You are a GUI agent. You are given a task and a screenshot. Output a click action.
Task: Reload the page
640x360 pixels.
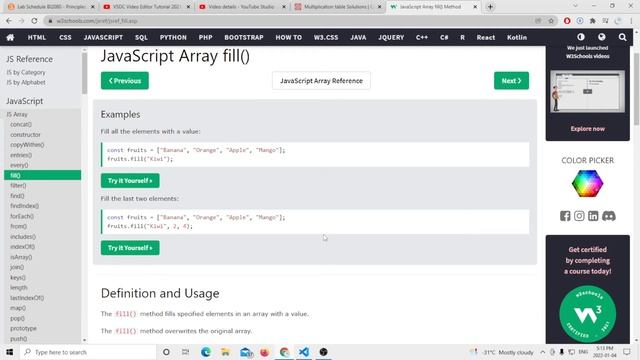pos(34,20)
